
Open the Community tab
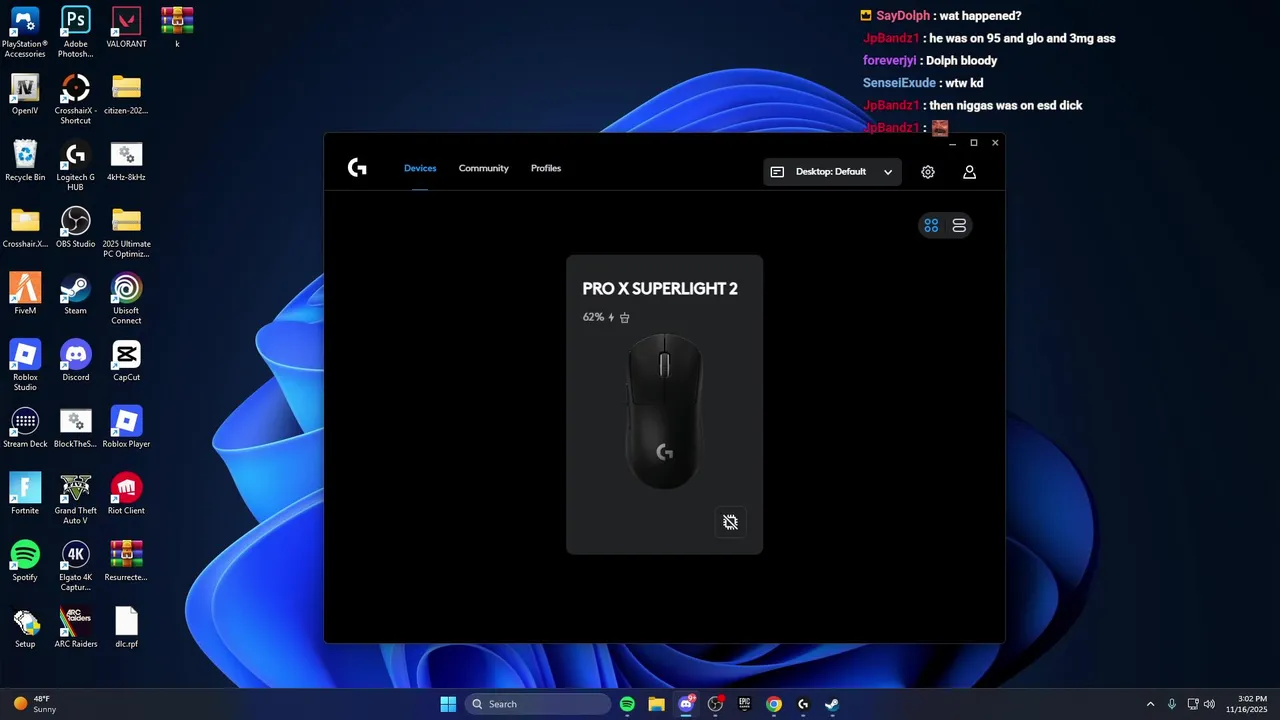[x=484, y=168]
